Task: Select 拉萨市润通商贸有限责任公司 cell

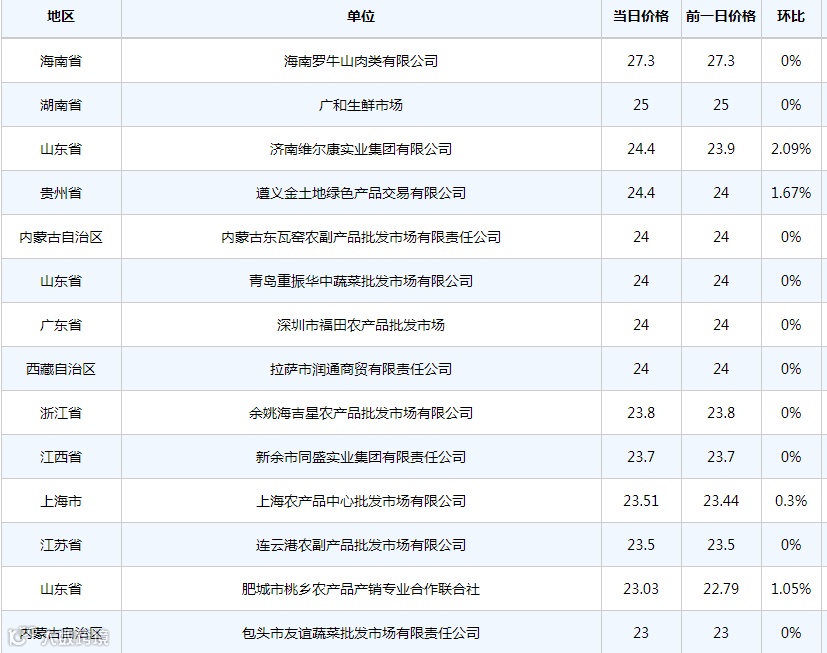Action: pos(361,369)
